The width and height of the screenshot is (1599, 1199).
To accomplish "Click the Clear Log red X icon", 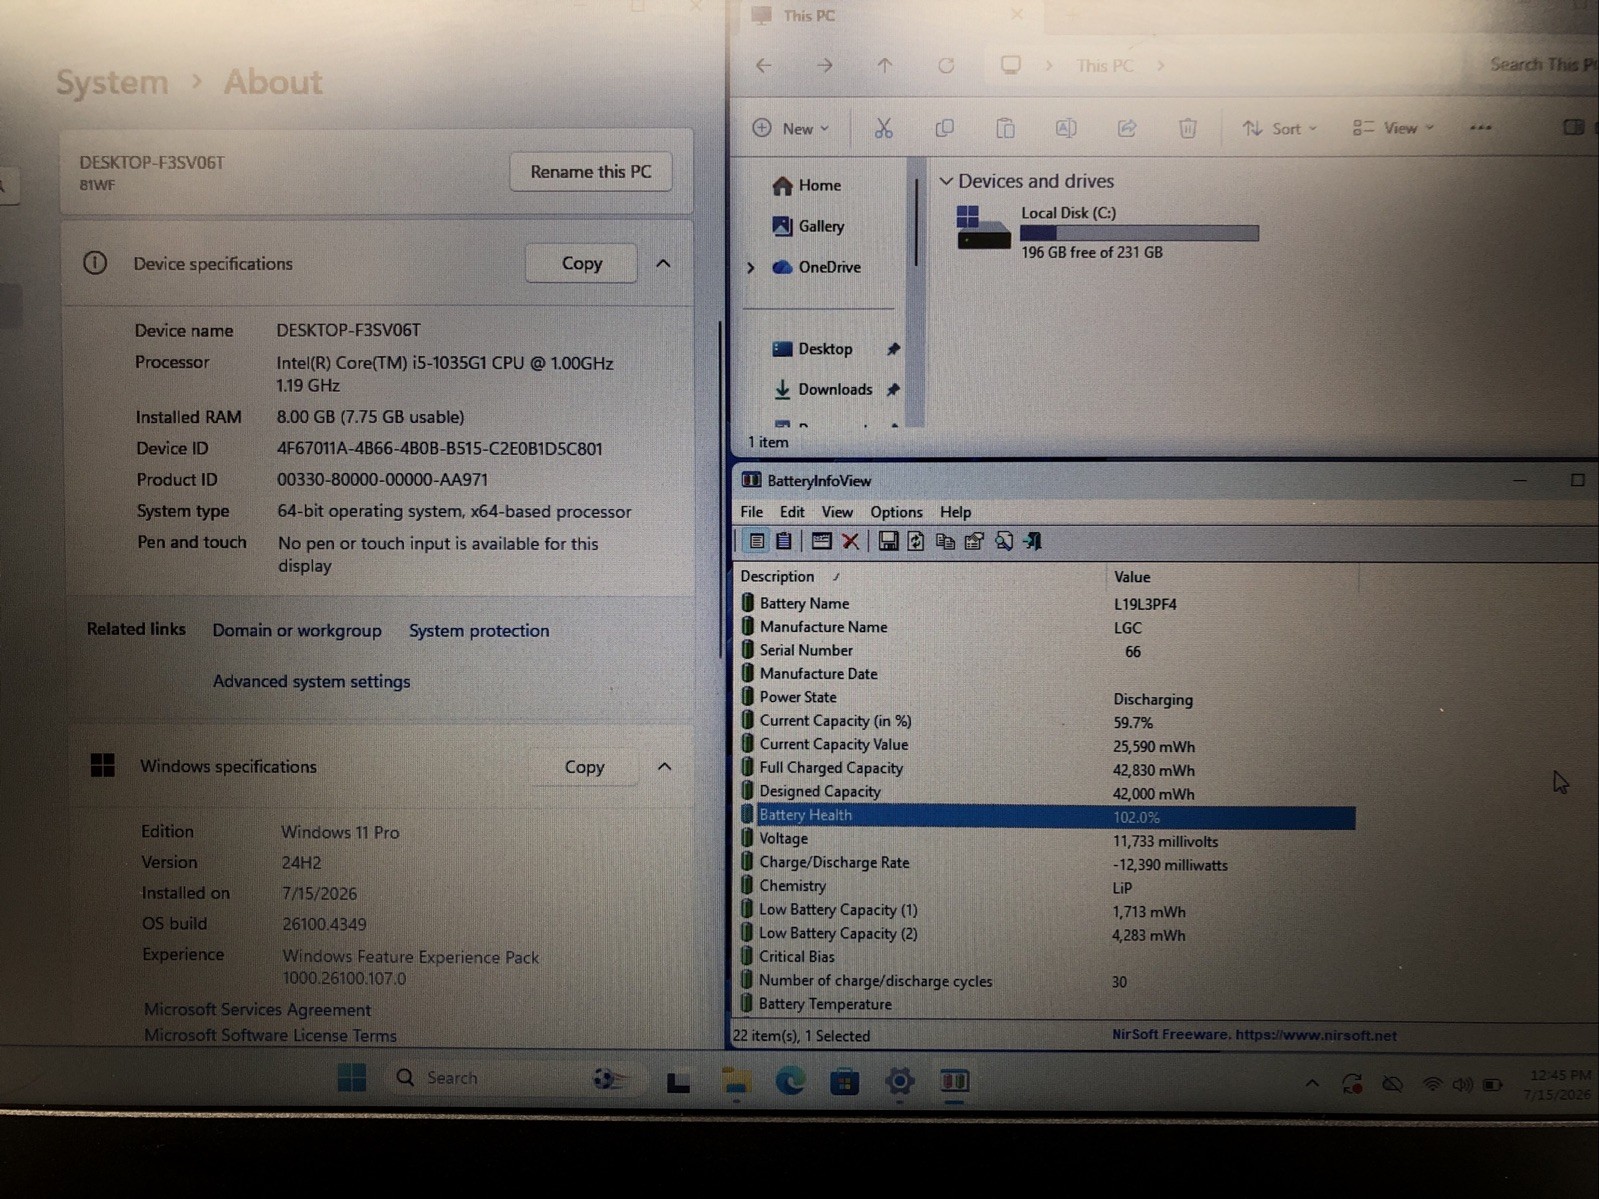I will tap(851, 541).
